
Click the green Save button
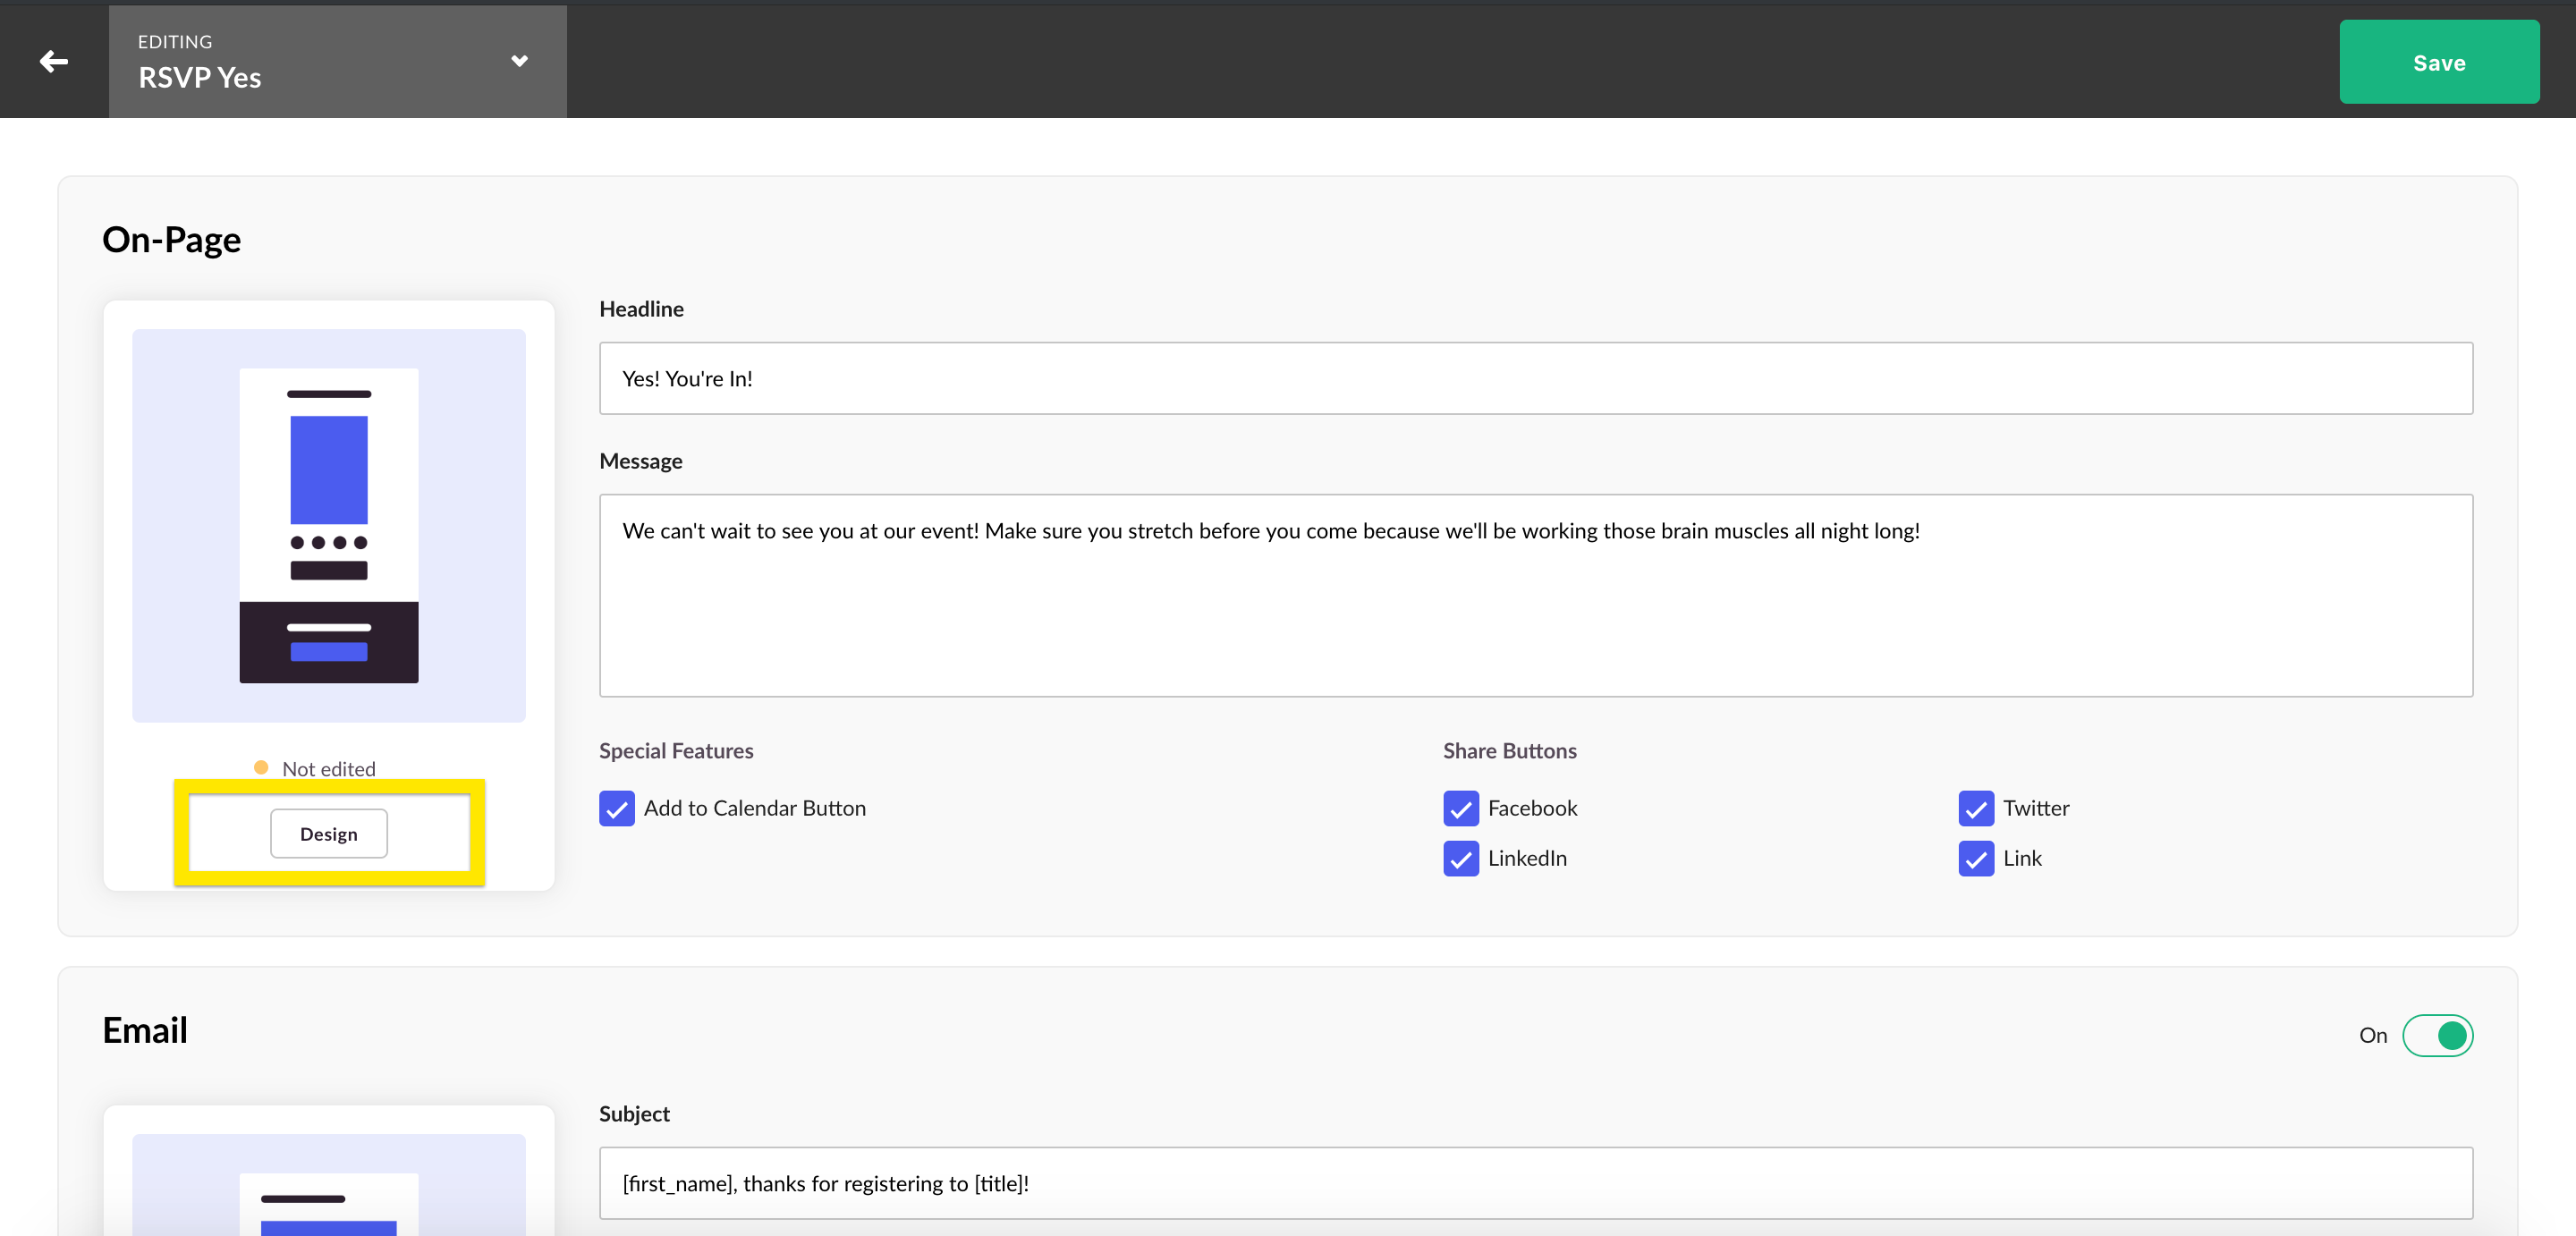[2438, 62]
